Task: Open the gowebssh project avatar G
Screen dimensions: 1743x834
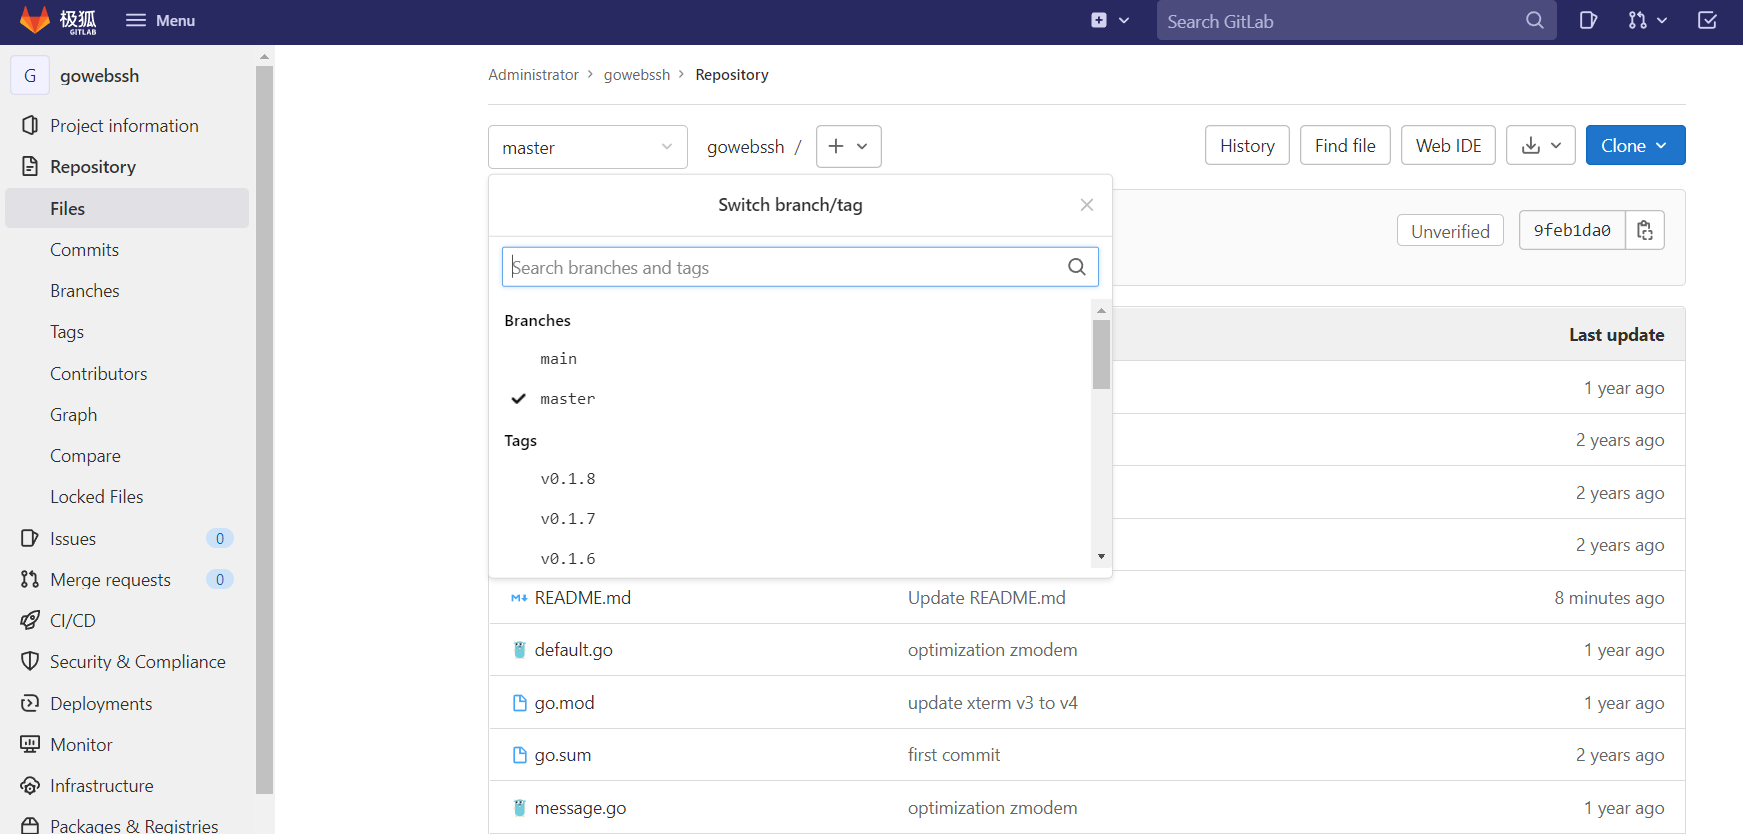Action: [x=30, y=75]
